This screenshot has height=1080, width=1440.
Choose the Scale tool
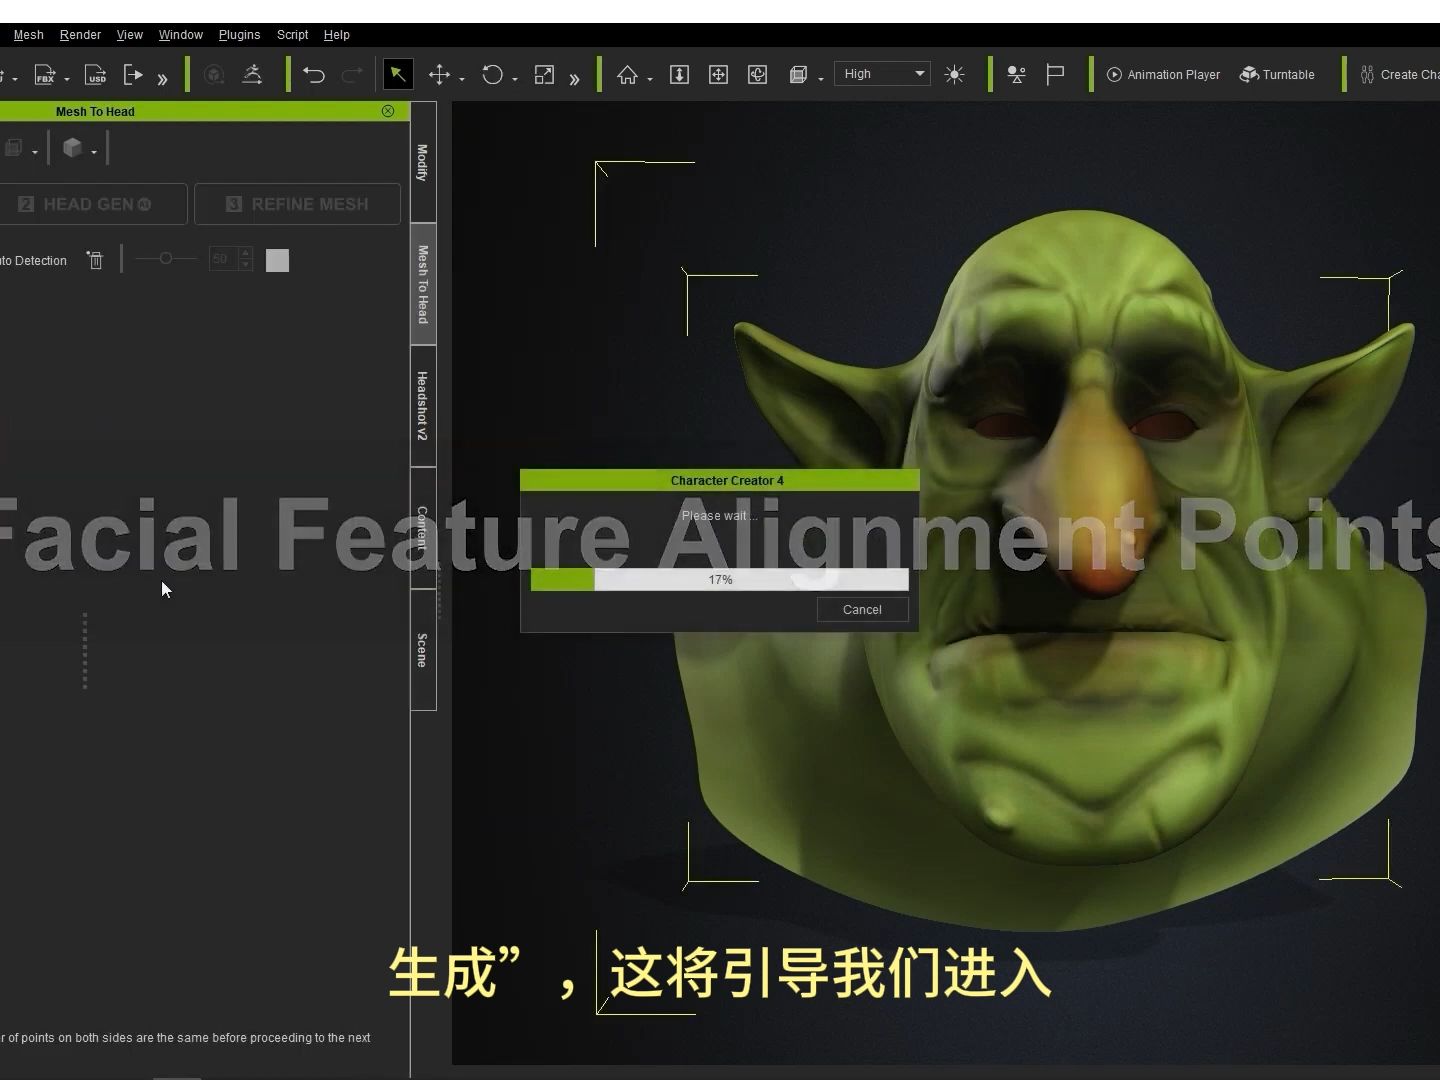(544, 75)
